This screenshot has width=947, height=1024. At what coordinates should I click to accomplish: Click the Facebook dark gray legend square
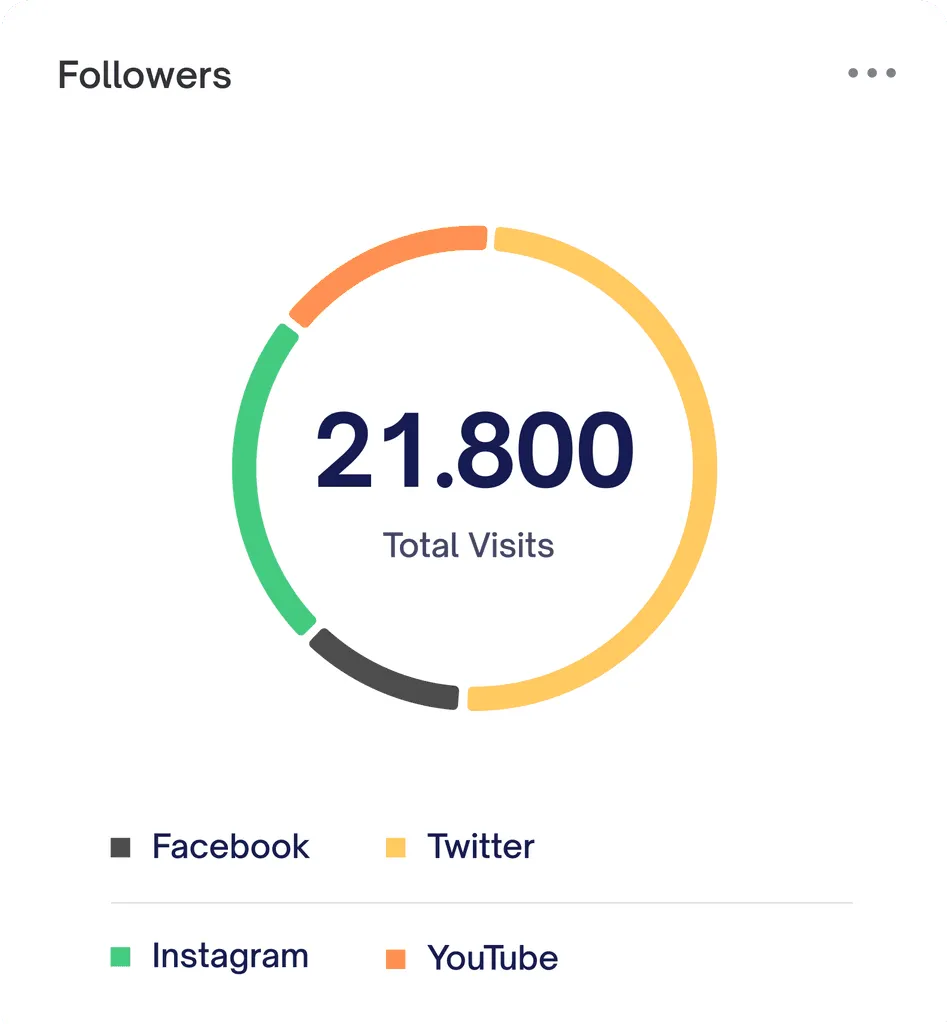tap(121, 848)
